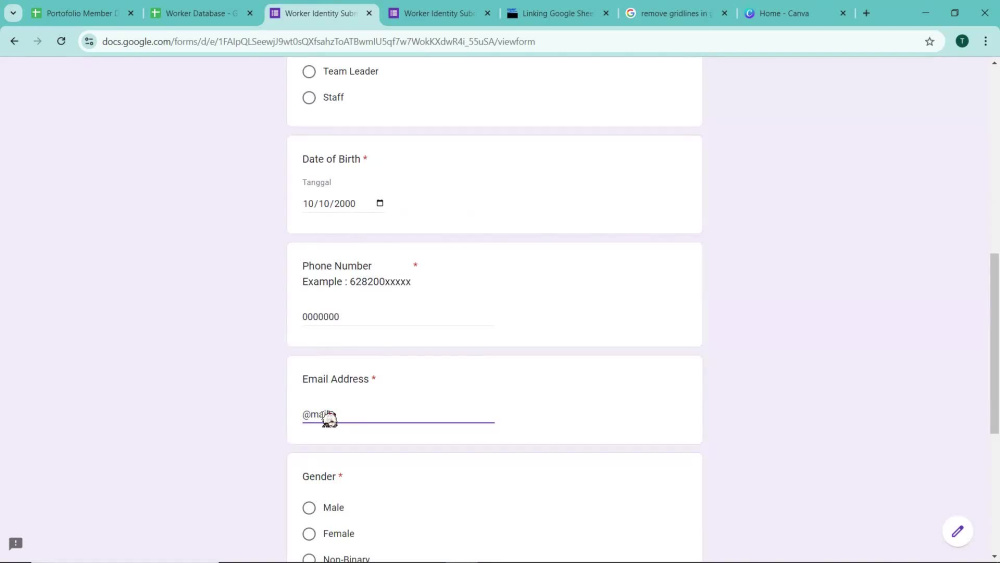This screenshot has width=1000, height=563.
Task: Choose Female for Gender
Action: [309, 534]
